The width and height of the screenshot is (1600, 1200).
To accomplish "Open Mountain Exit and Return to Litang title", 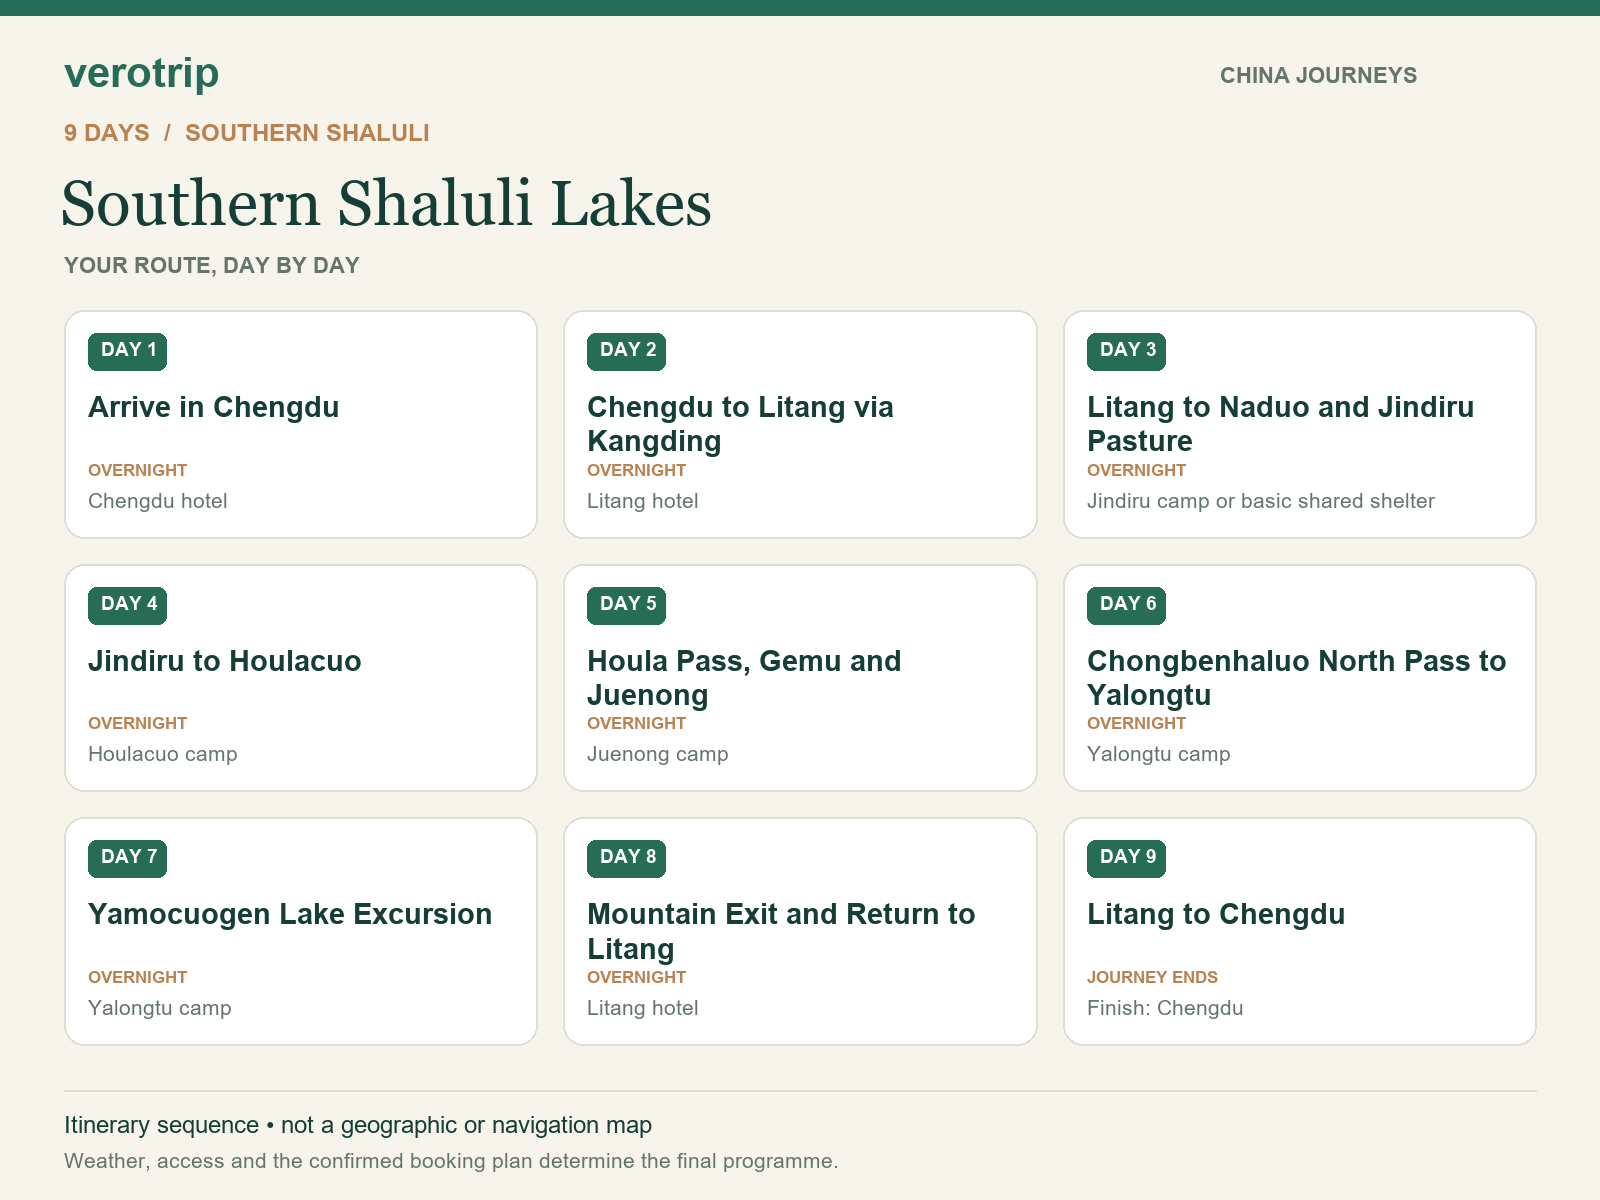I will pos(781,931).
